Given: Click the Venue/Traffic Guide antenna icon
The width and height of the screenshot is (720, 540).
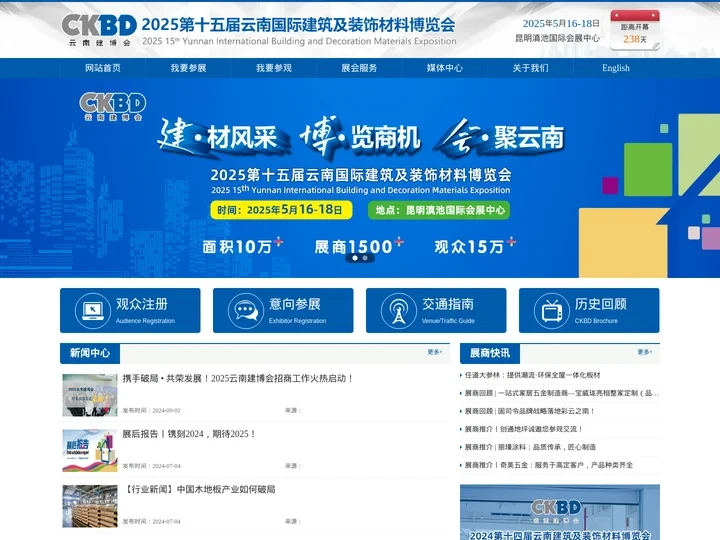Looking at the screenshot, I should tap(399, 311).
